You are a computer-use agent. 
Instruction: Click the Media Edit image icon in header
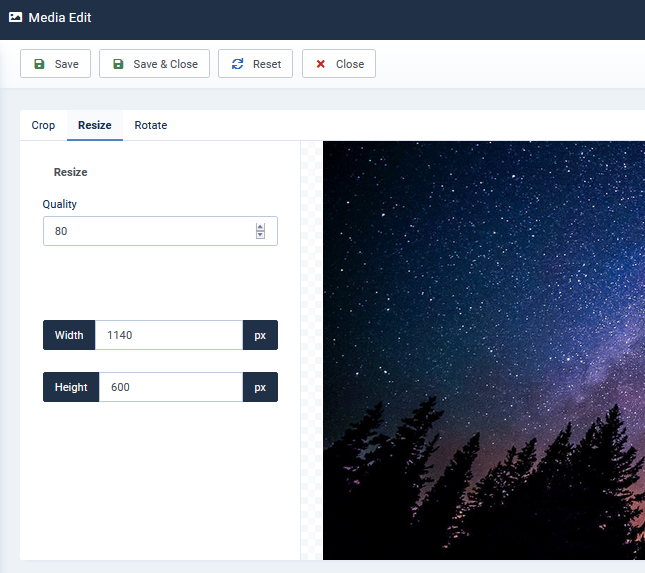coord(15,17)
